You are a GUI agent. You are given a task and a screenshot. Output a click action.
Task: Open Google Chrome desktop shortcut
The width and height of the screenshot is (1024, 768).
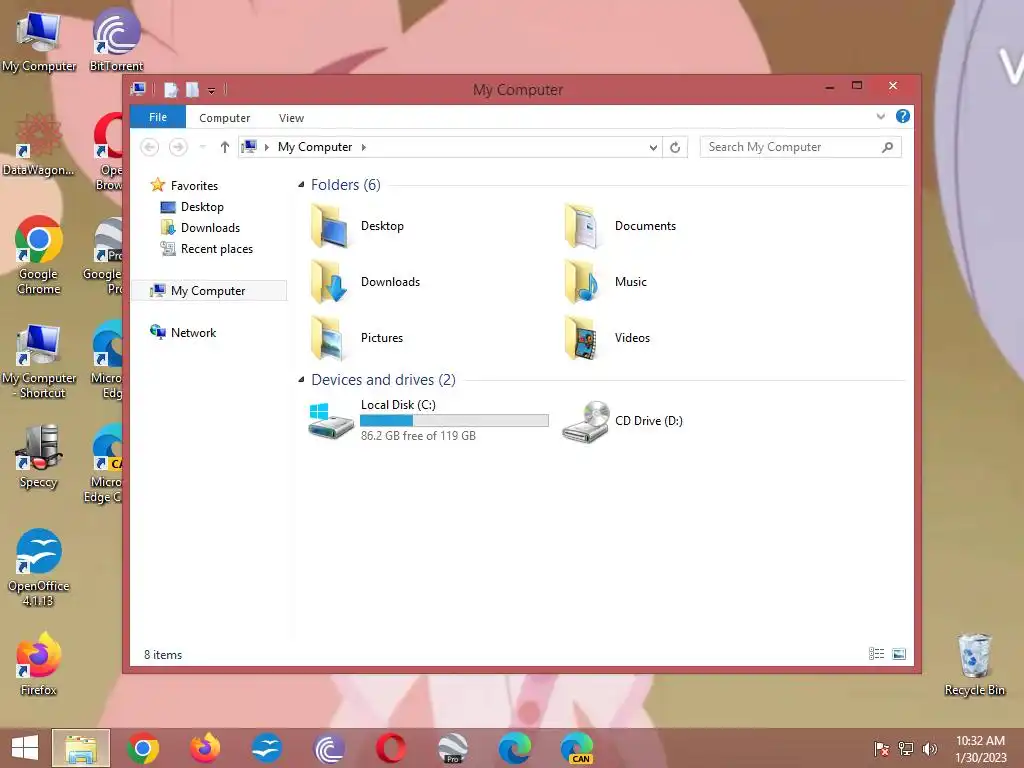[x=39, y=255]
